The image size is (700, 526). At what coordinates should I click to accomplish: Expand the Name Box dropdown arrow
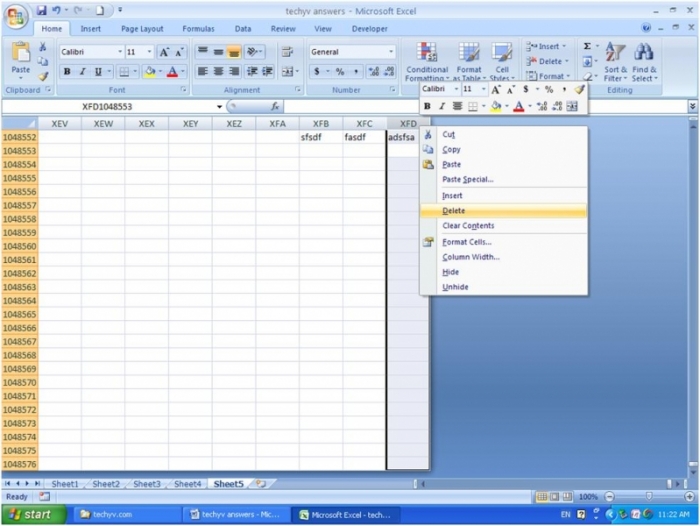pyautogui.click(x=220, y=106)
